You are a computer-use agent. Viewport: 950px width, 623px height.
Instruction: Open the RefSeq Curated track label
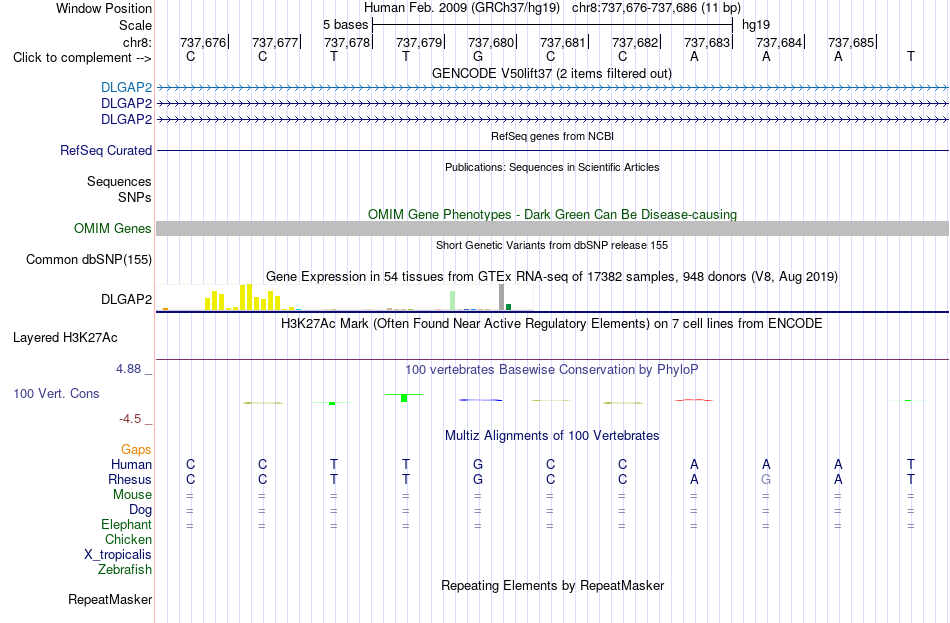tap(105, 150)
